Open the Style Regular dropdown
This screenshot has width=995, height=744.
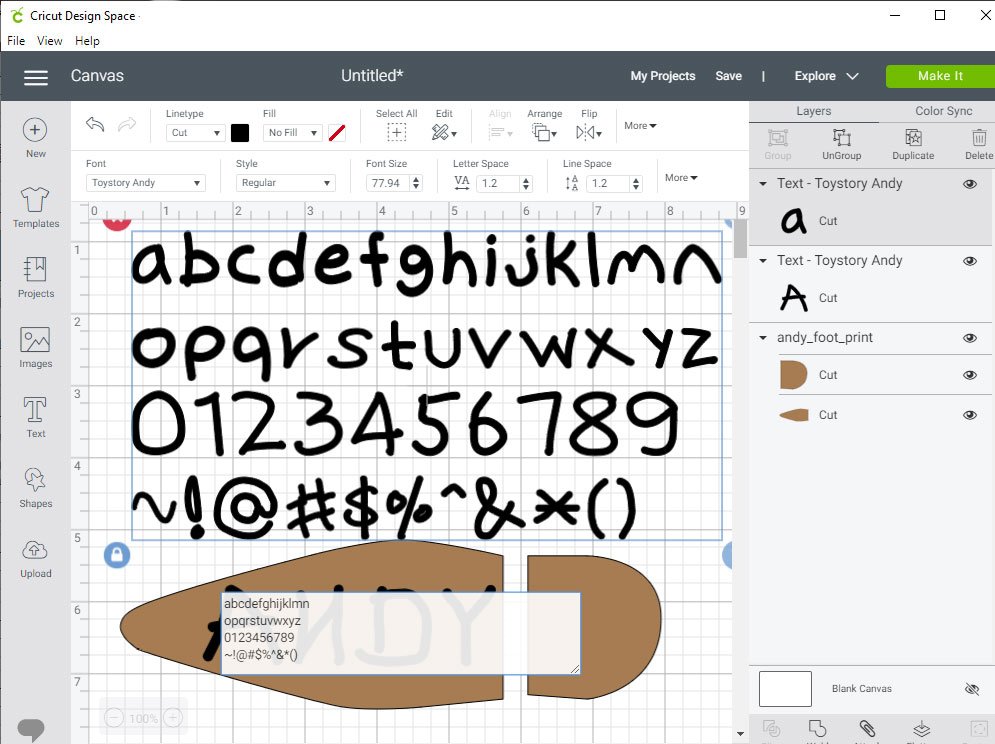pyautogui.click(x=285, y=183)
